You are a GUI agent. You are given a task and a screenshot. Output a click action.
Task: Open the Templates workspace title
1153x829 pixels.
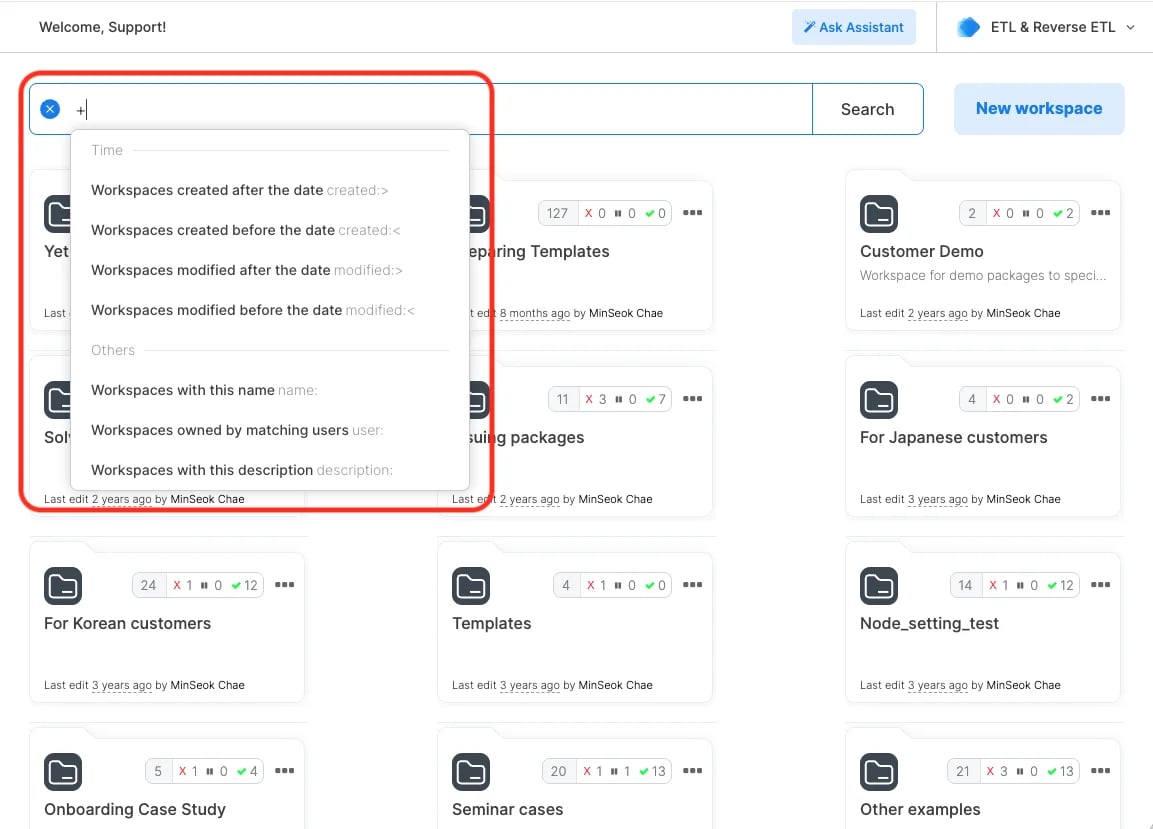pyautogui.click(x=491, y=624)
